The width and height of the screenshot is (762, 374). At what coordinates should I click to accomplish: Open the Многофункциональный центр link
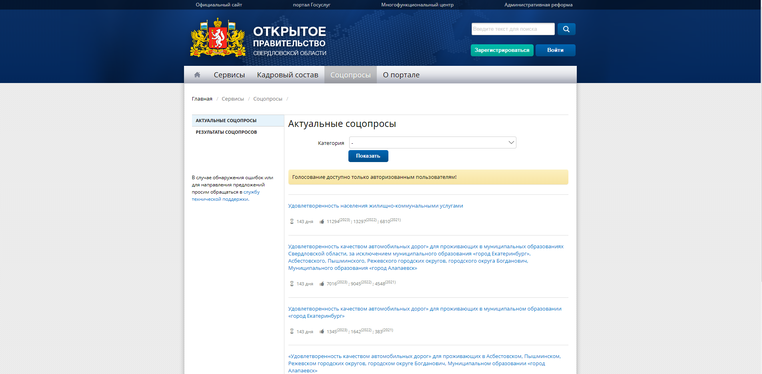417,5
